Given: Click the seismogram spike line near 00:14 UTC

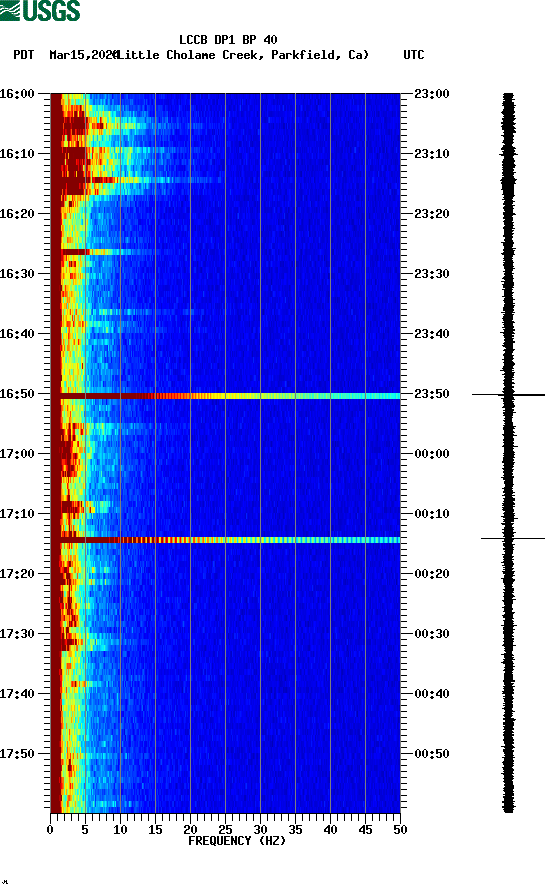Looking at the screenshot, I should click(x=513, y=538).
